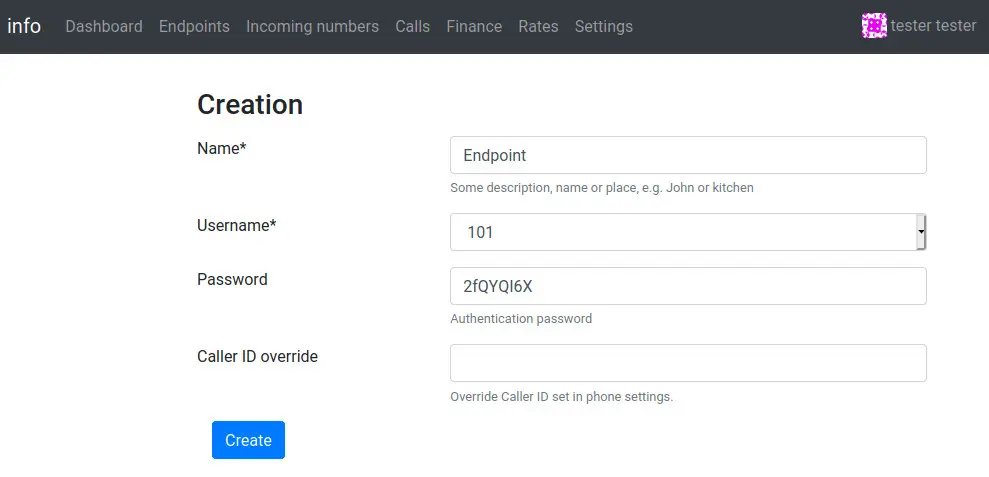Click the info brand logo
Viewport: 989px width, 477px height.
coord(24,26)
